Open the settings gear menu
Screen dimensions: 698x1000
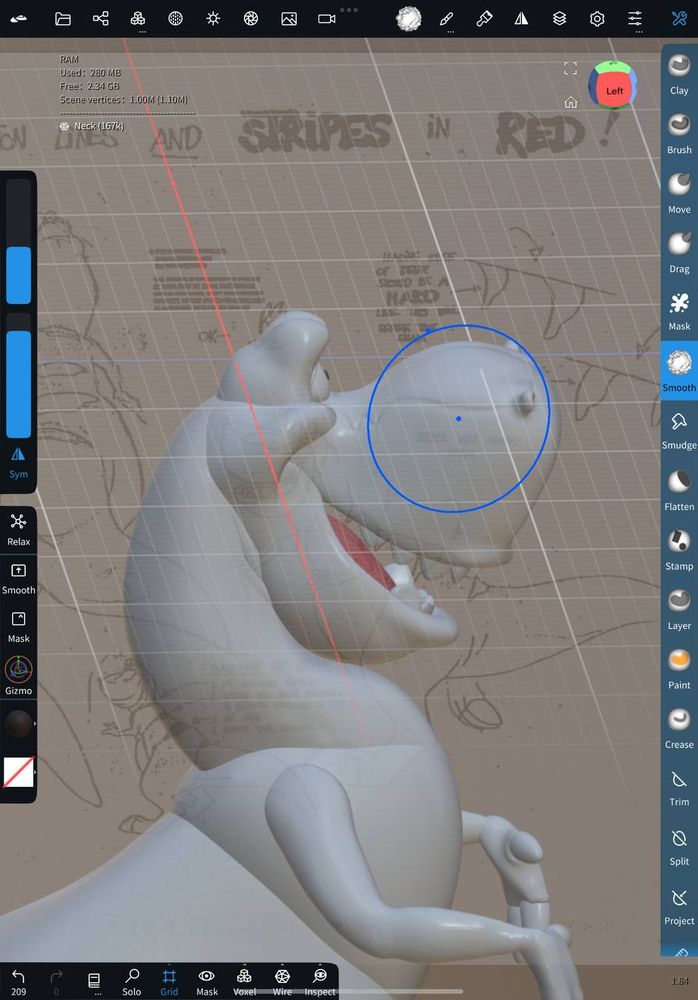[x=597, y=18]
